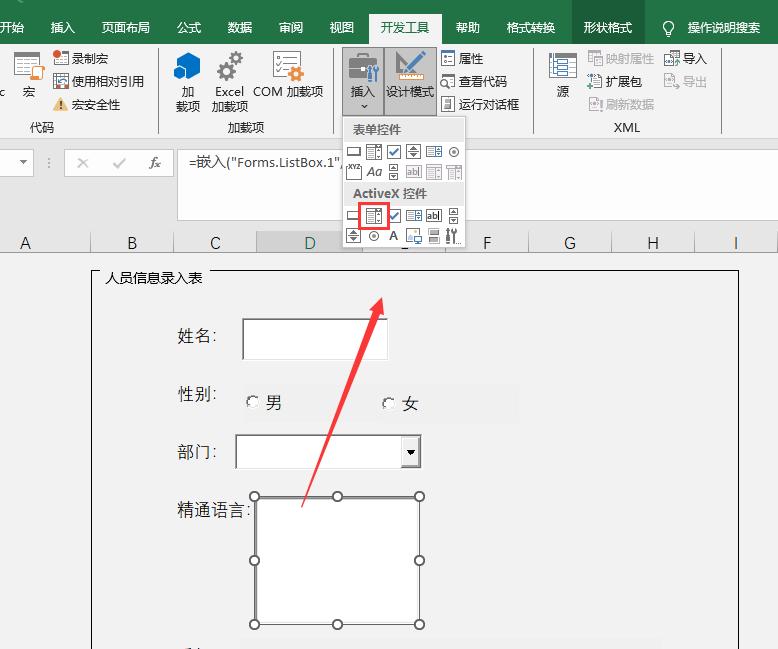This screenshot has height=649, width=778.
Task: Click into the formula bar text
Action: coord(265,162)
